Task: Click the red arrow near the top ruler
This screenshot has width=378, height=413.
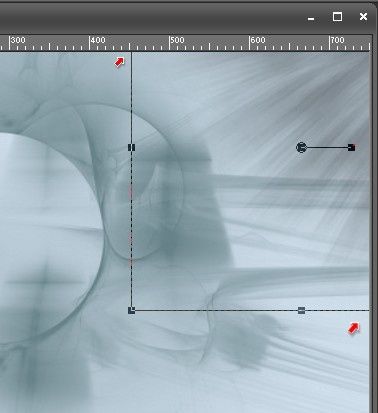Action: (119, 62)
